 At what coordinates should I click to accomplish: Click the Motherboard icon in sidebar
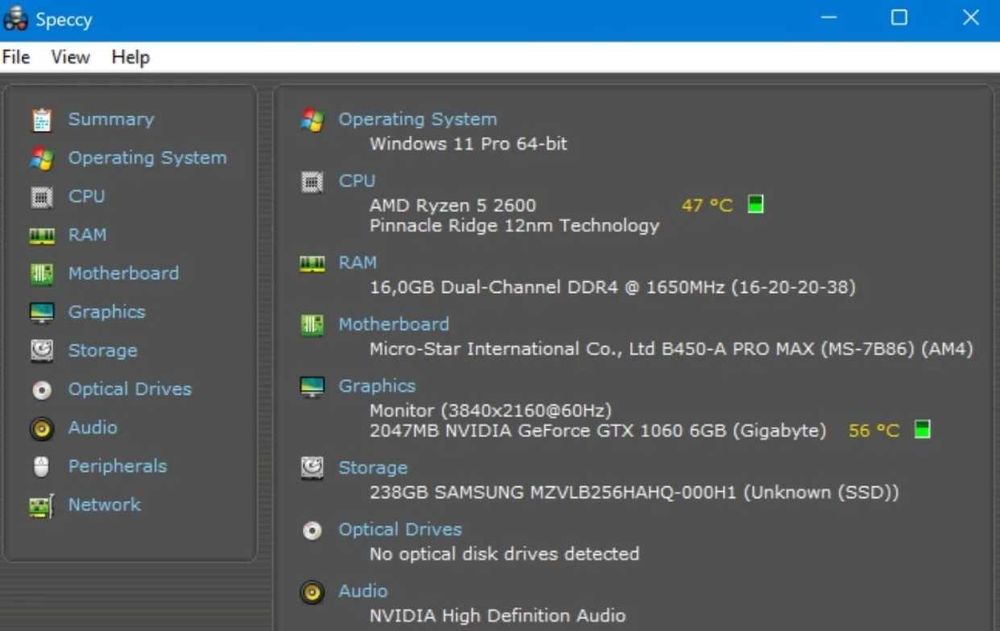[42, 274]
